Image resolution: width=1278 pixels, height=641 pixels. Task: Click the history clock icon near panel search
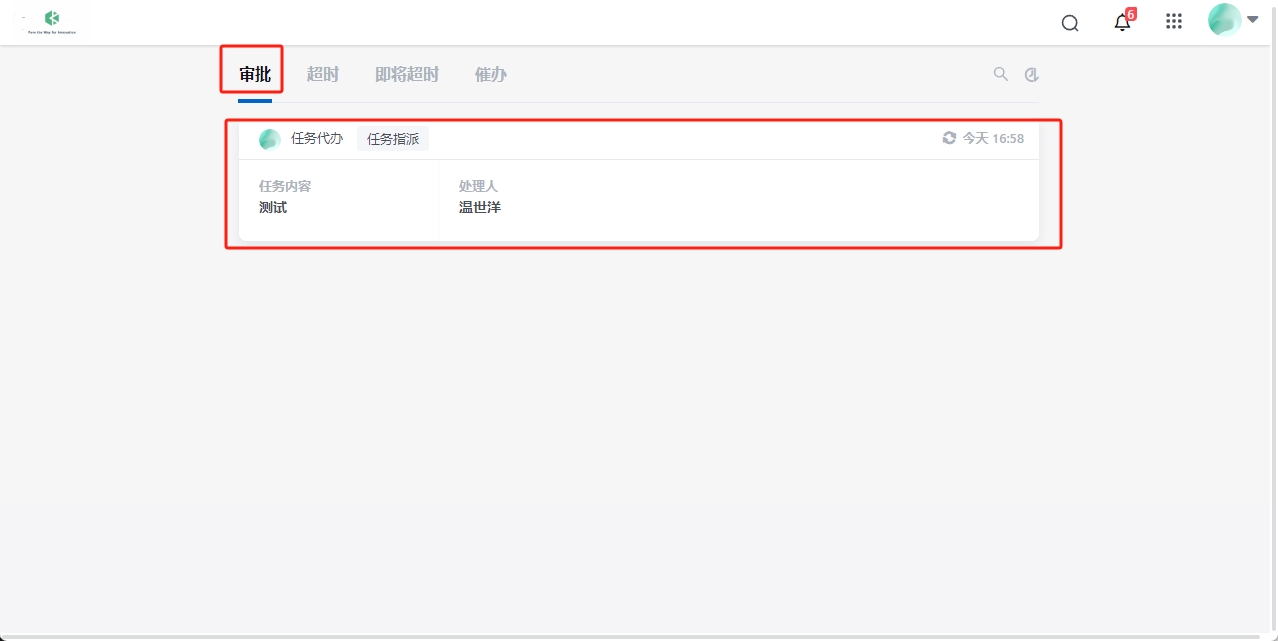(1031, 74)
